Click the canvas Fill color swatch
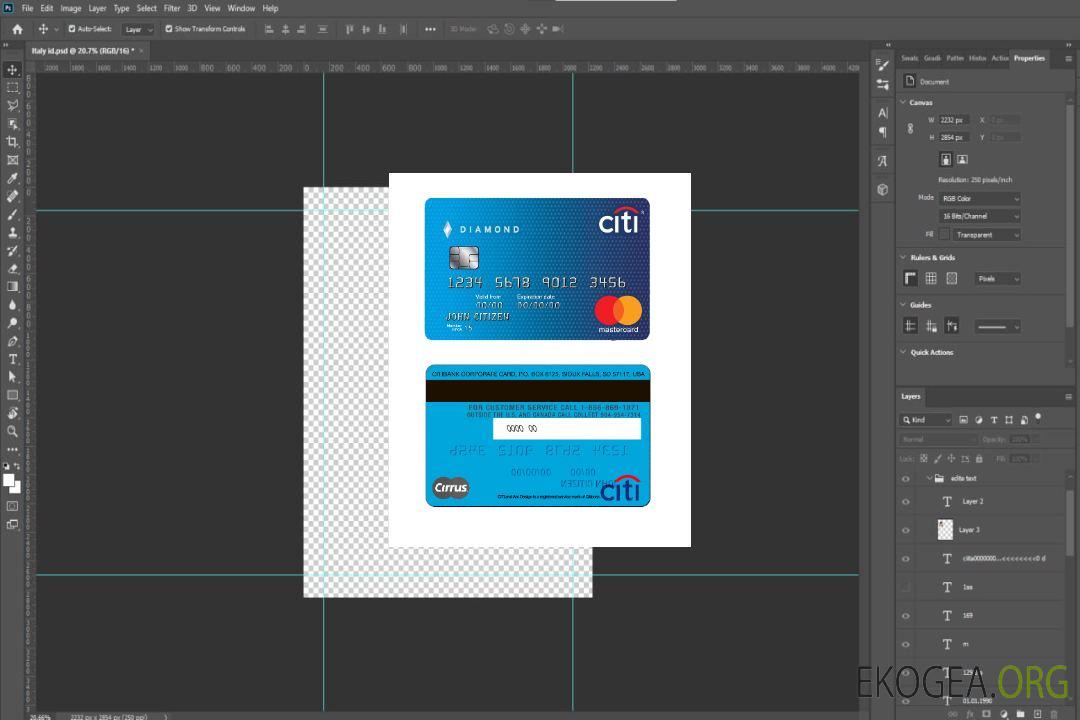Image resolution: width=1080 pixels, height=720 pixels. [x=944, y=234]
